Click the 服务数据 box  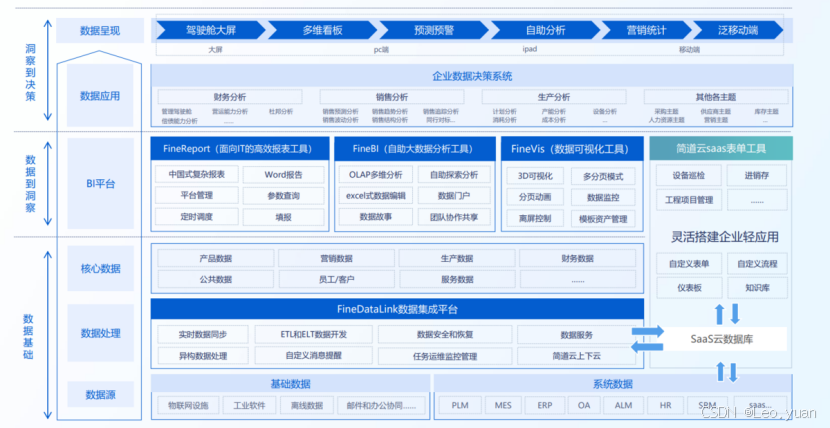click(457, 279)
